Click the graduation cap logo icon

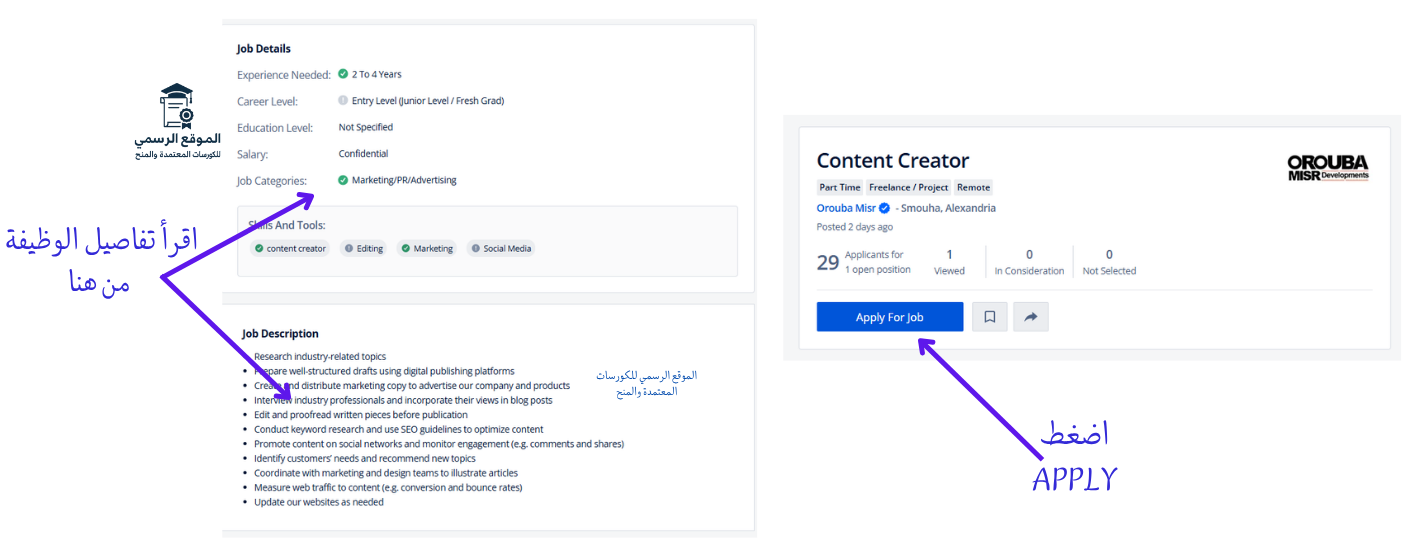pyautogui.click(x=177, y=106)
